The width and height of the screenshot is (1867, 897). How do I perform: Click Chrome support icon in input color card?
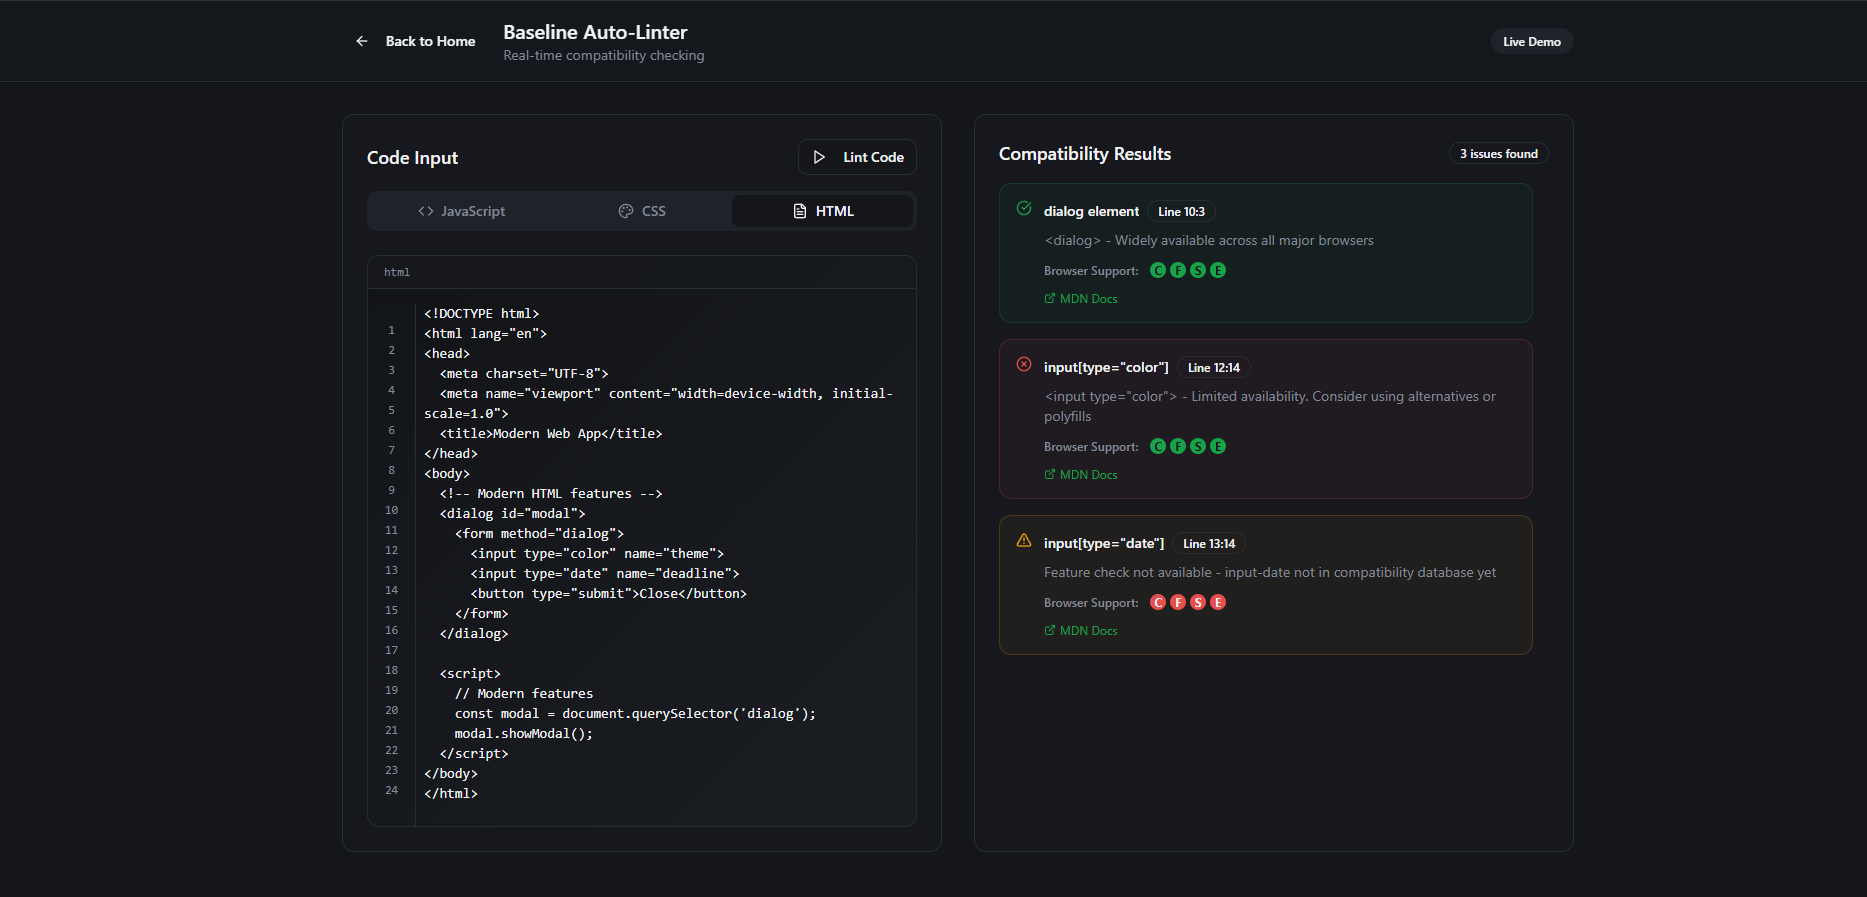click(x=1158, y=446)
